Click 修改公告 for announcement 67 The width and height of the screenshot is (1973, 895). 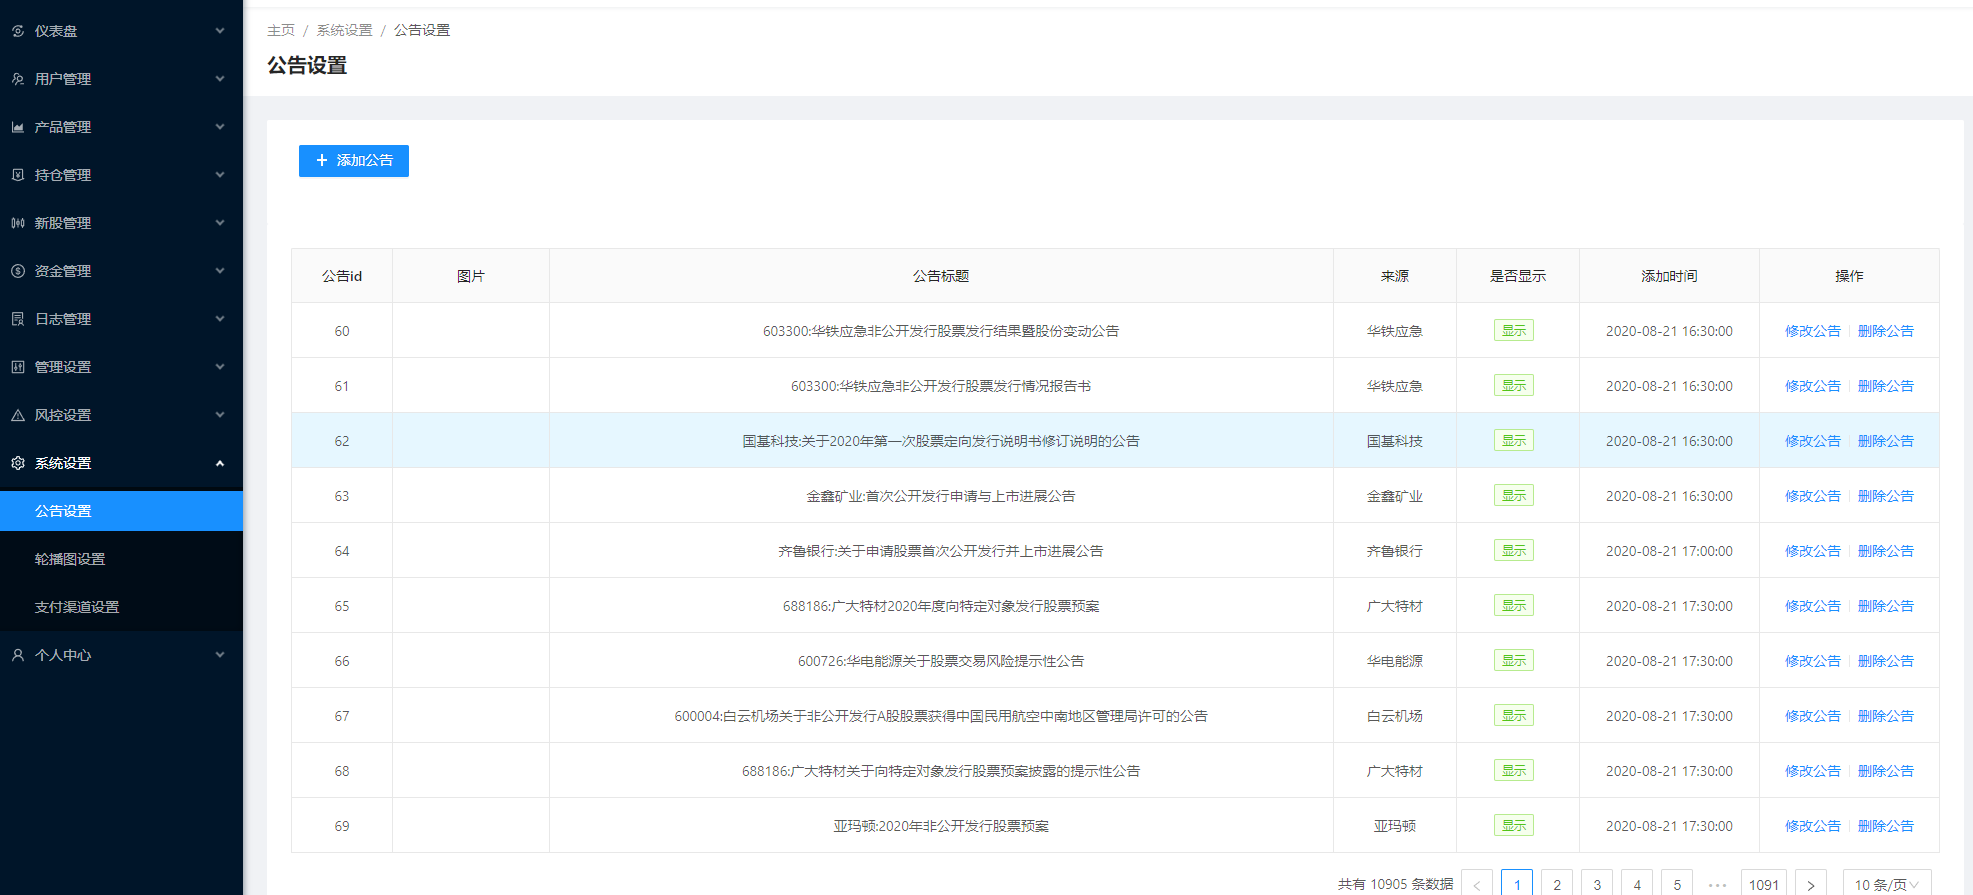click(x=1812, y=716)
